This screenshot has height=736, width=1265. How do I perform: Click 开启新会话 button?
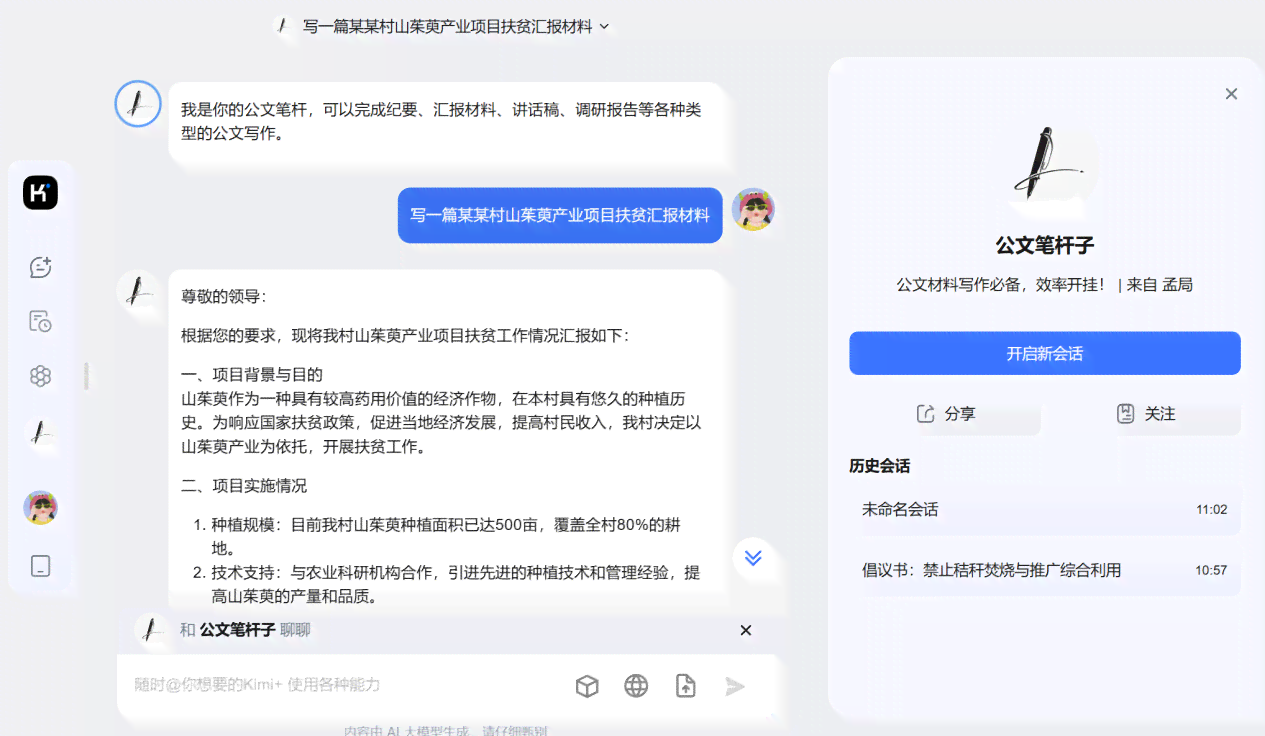pos(1045,353)
